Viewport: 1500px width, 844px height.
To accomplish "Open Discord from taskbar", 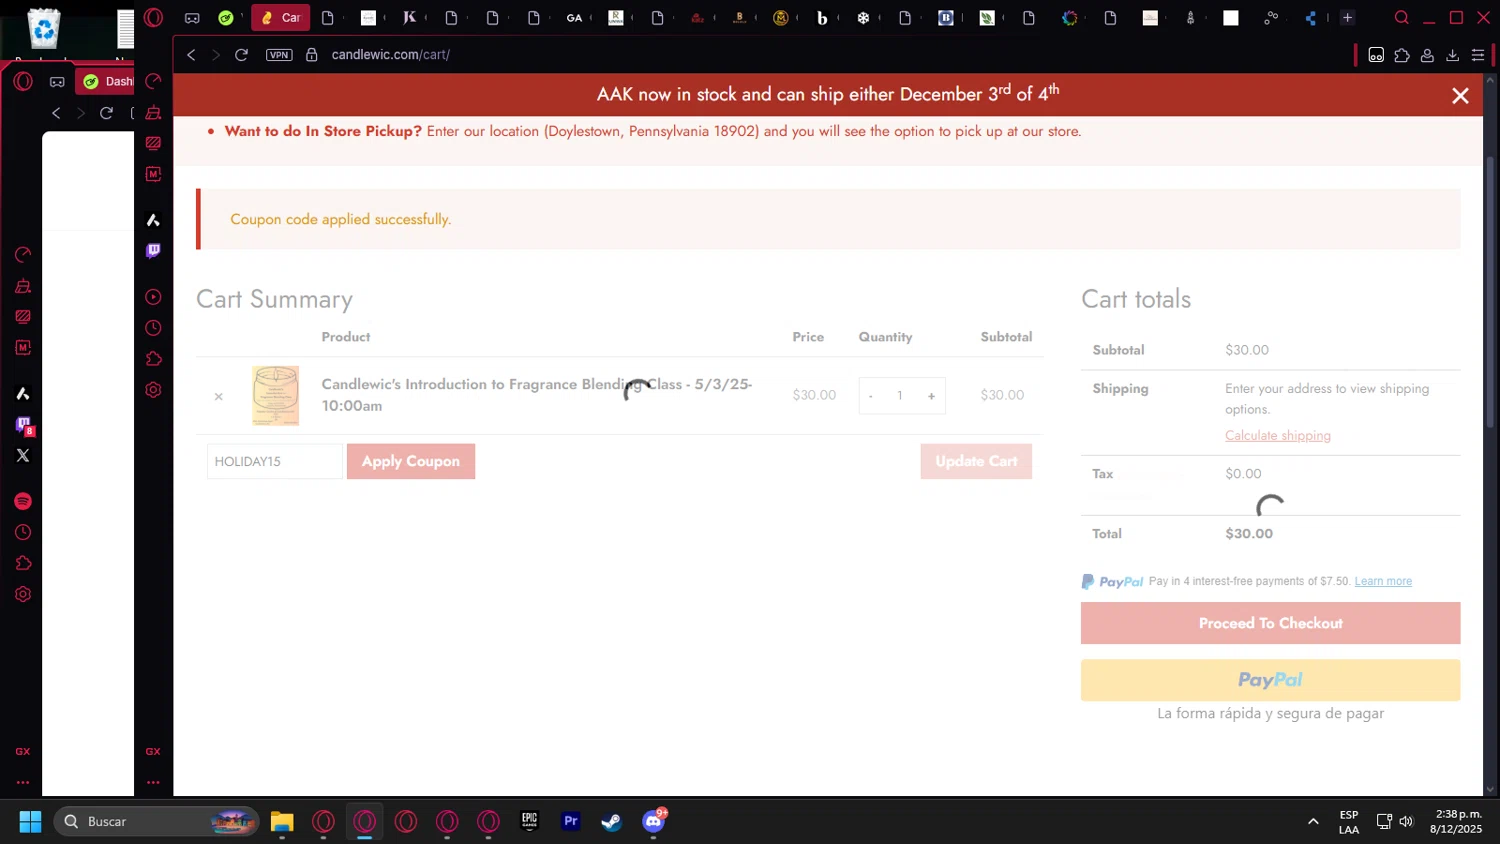I will click(x=654, y=821).
